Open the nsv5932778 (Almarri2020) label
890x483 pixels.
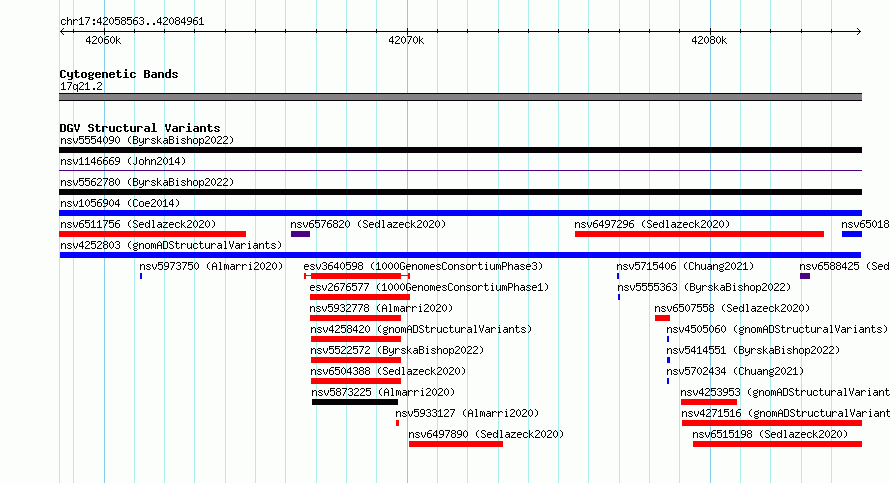(x=381, y=308)
